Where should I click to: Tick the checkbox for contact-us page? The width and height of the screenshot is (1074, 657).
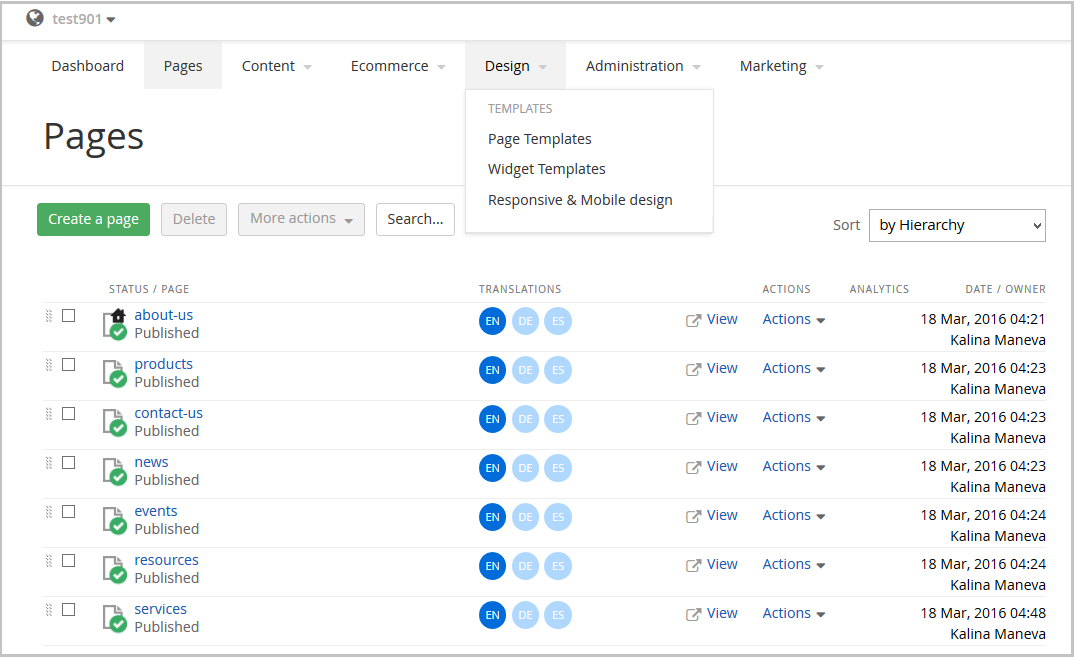point(69,413)
